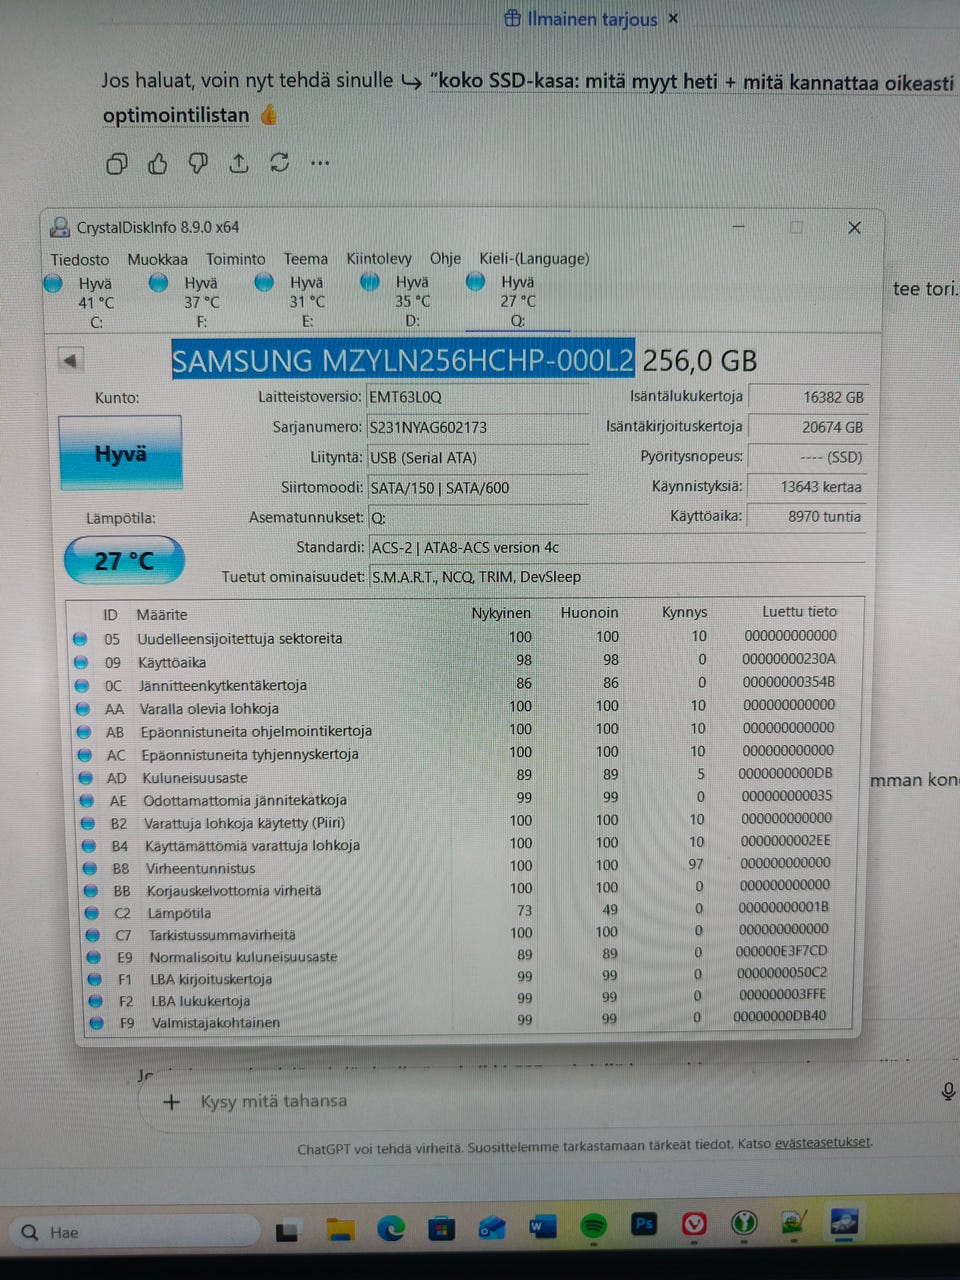
Task: Click the Laitteistoversio field EMT63L0Q
Action: pyautogui.click(x=478, y=397)
